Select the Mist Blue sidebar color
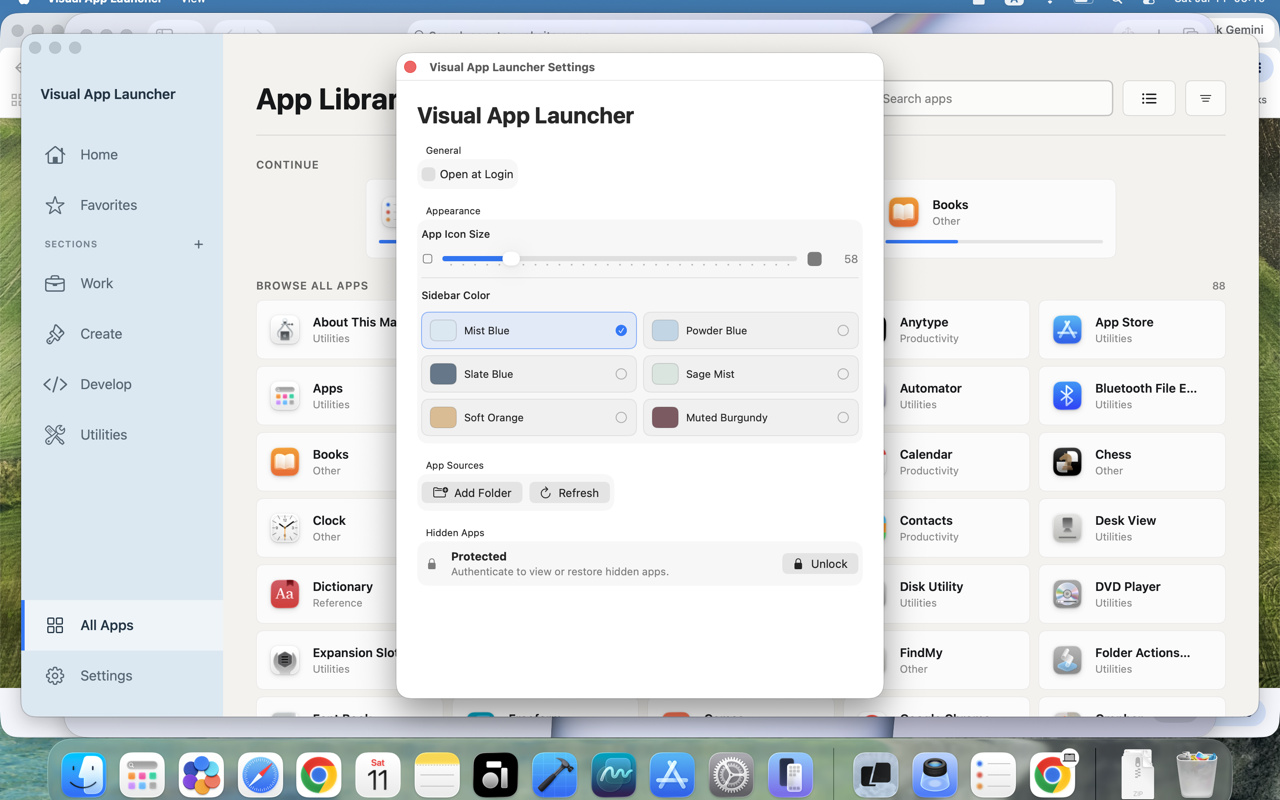 529,331
